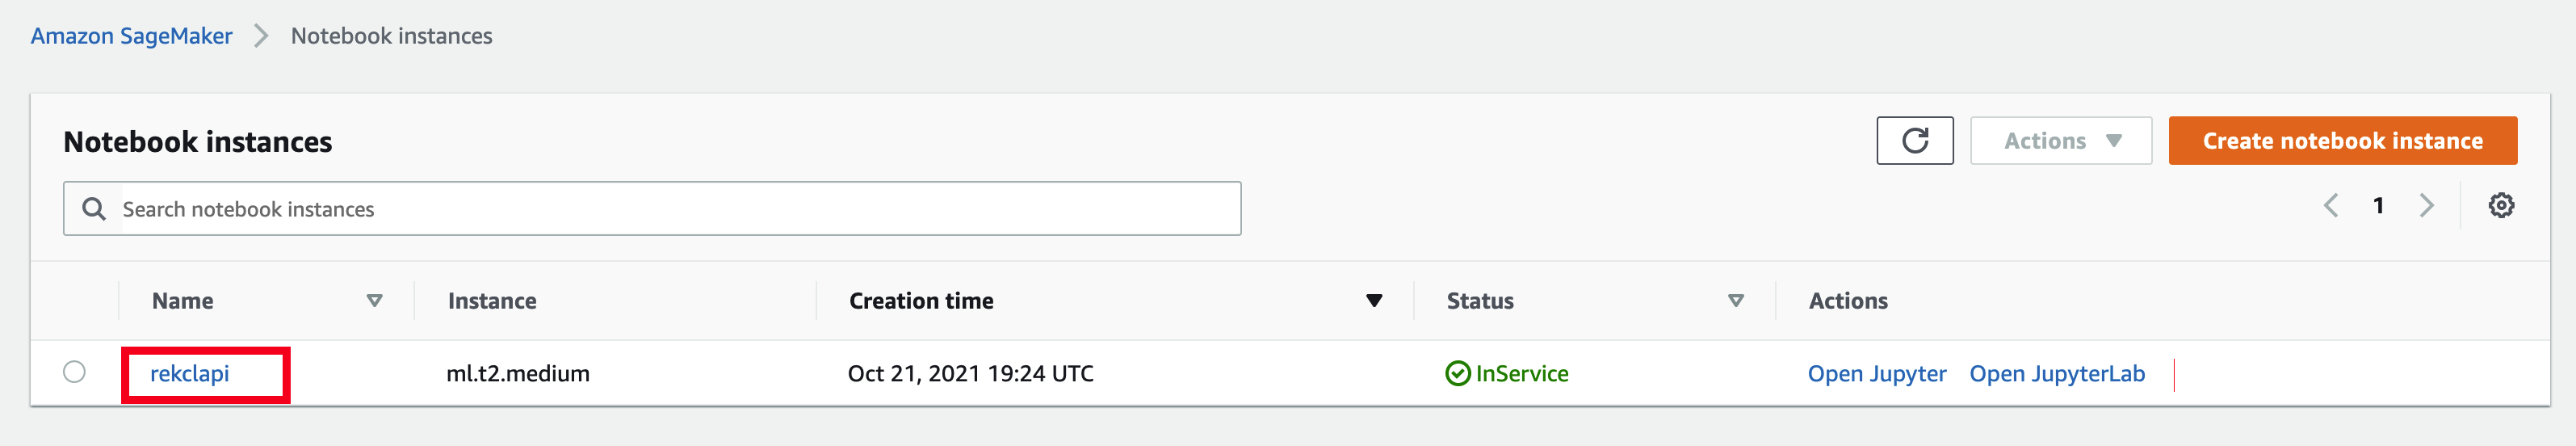This screenshot has height=446, width=2576.
Task: Expand the Actions dropdown
Action: (x=2060, y=141)
